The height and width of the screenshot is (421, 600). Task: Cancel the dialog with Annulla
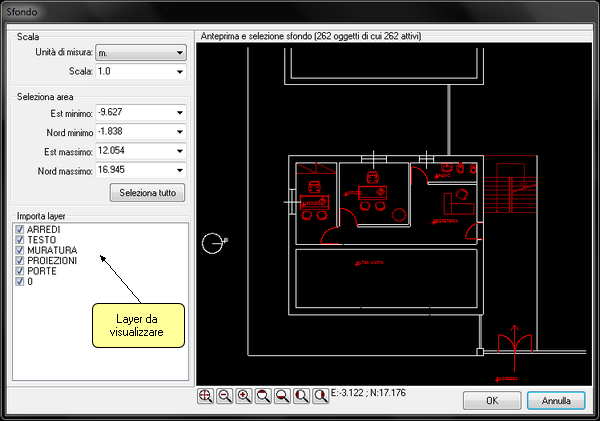[556, 400]
